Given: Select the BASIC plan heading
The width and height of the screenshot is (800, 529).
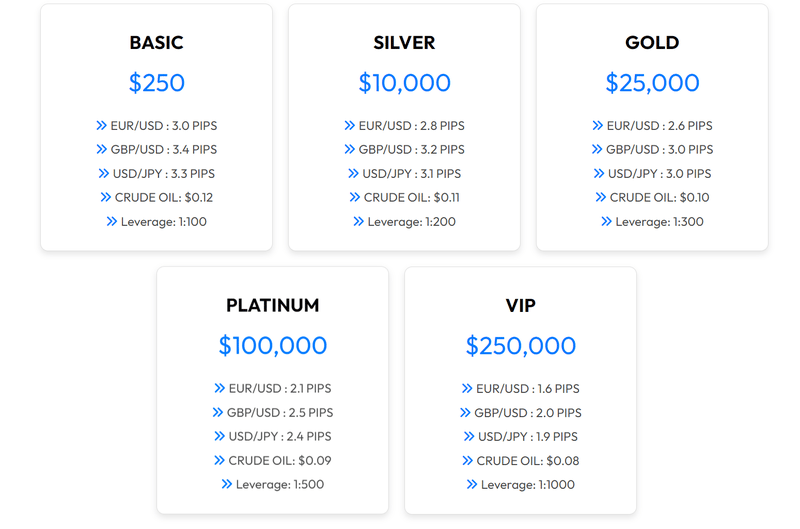Looking at the screenshot, I should coord(156,43).
